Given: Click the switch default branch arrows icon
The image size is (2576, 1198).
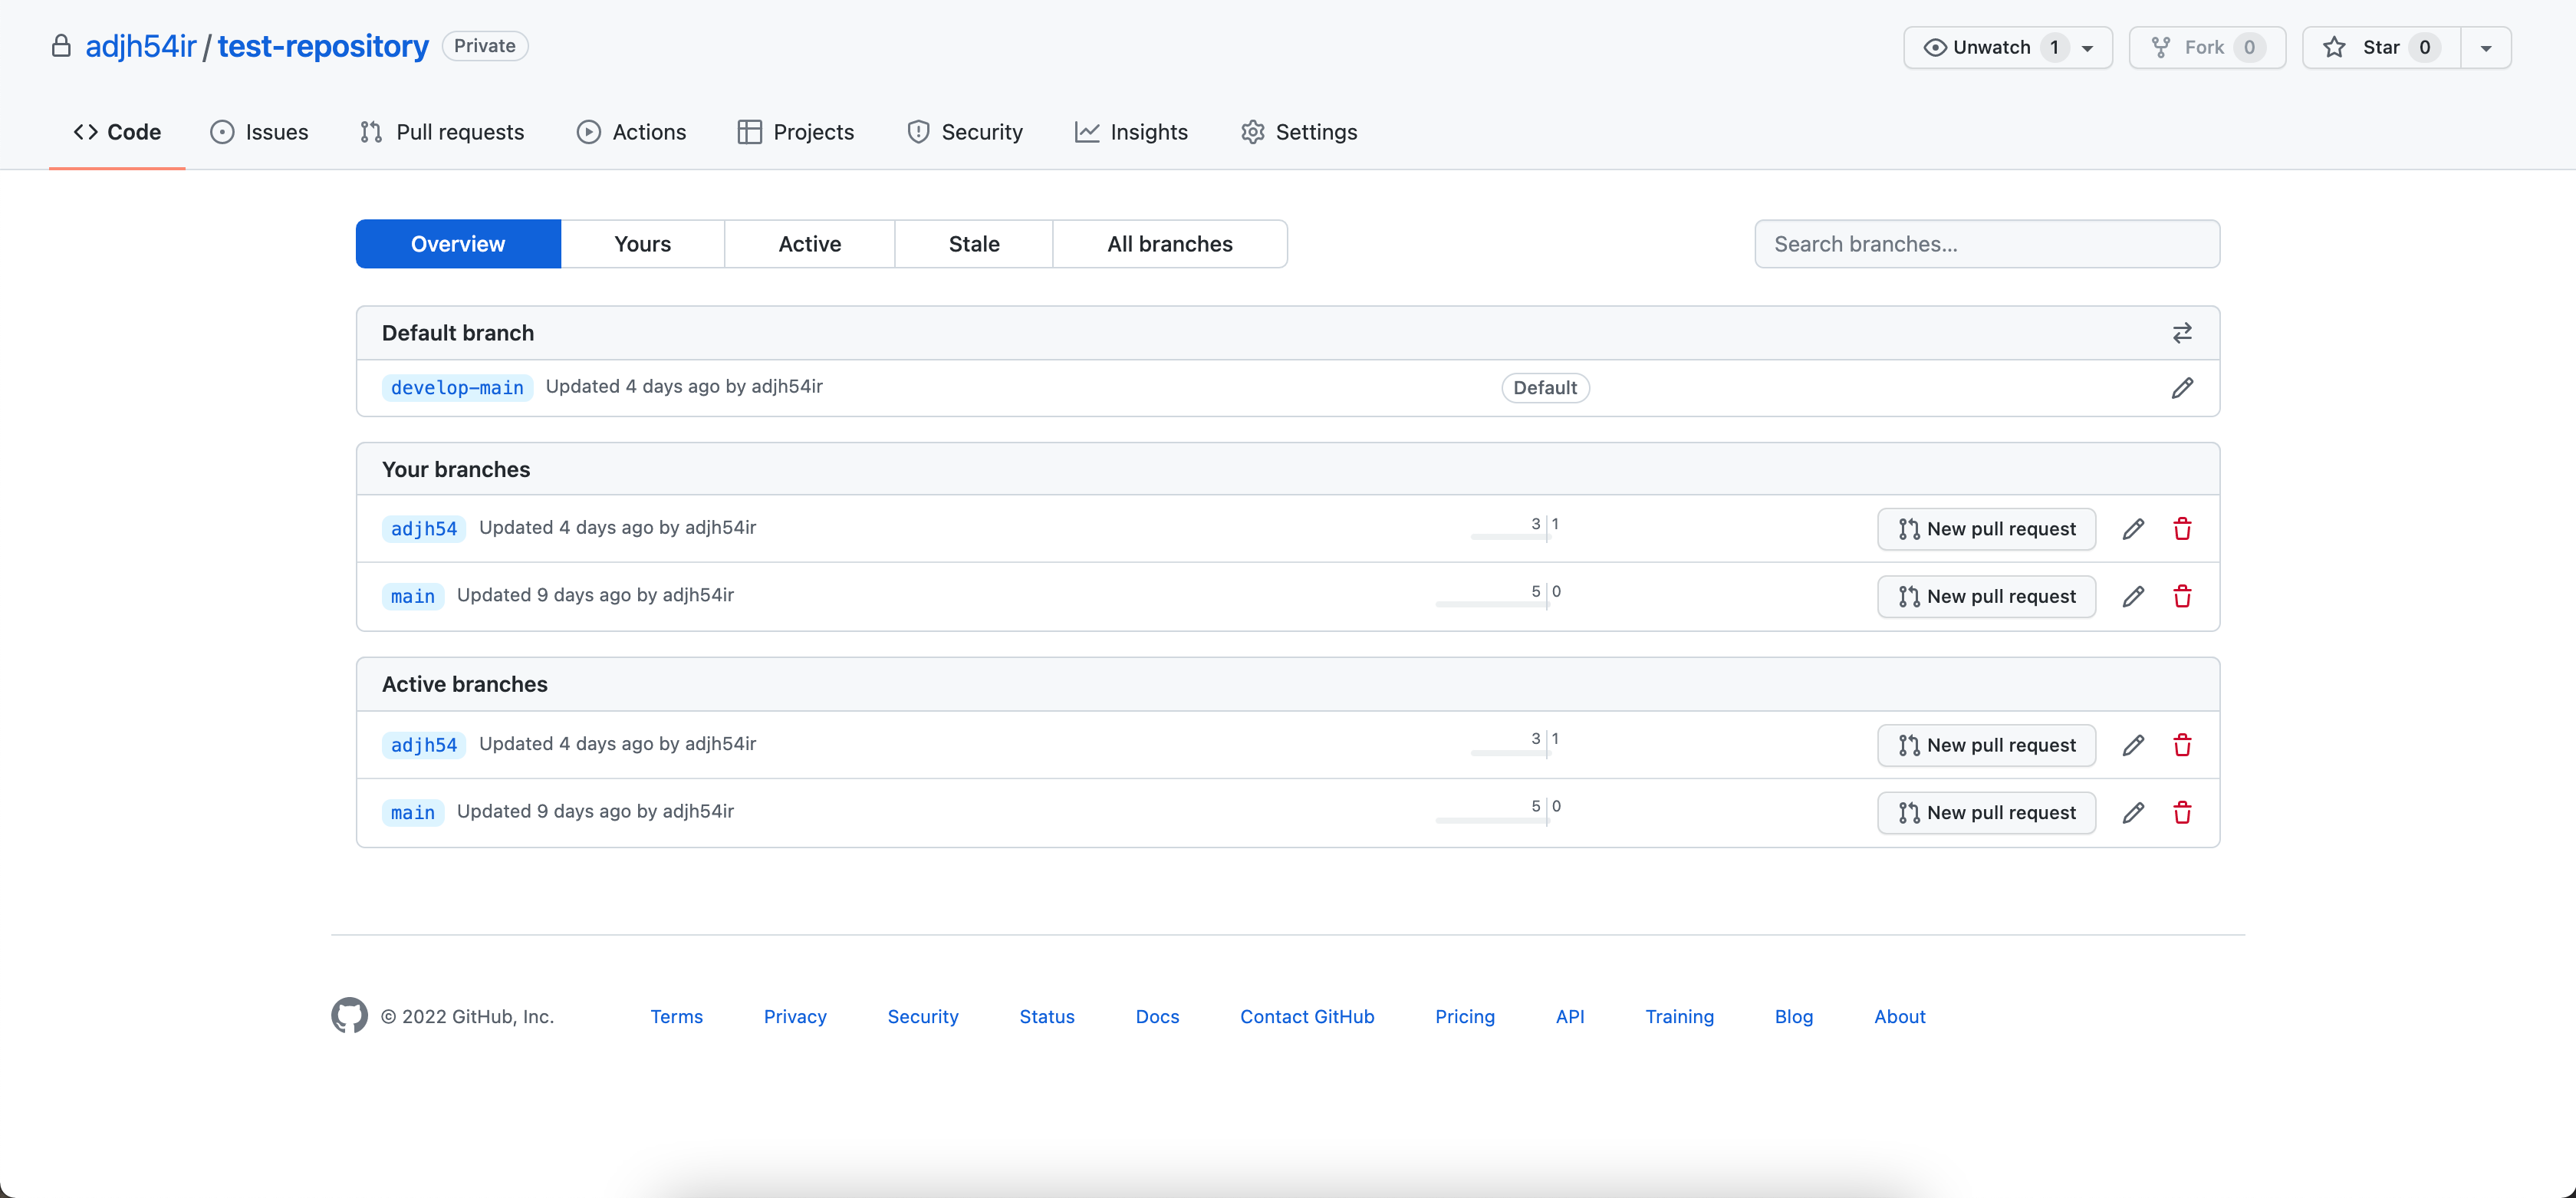Looking at the screenshot, I should pyautogui.click(x=2182, y=333).
